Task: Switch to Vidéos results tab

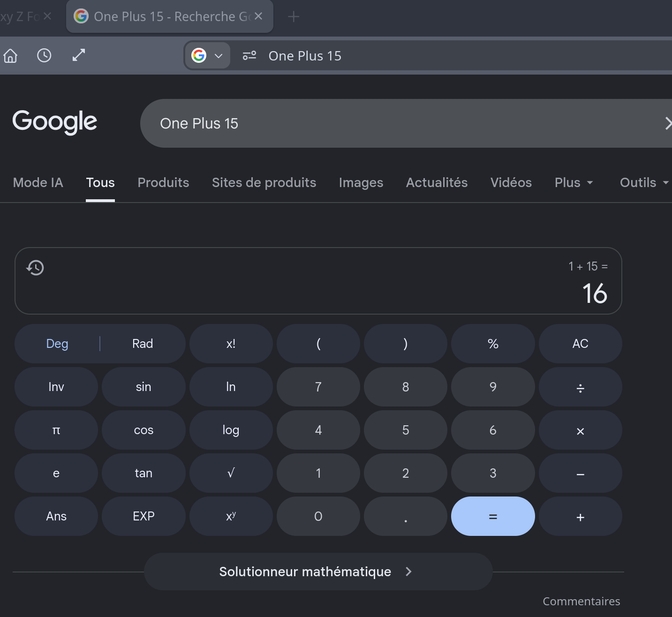Action: pyautogui.click(x=511, y=183)
